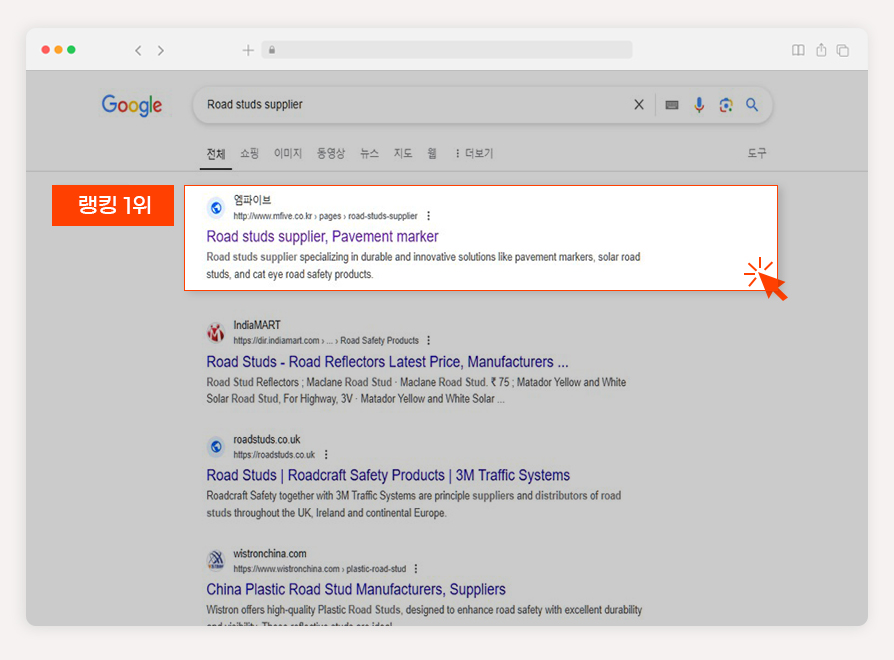Click the browser address bar
The height and width of the screenshot is (660, 894).
point(447,50)
